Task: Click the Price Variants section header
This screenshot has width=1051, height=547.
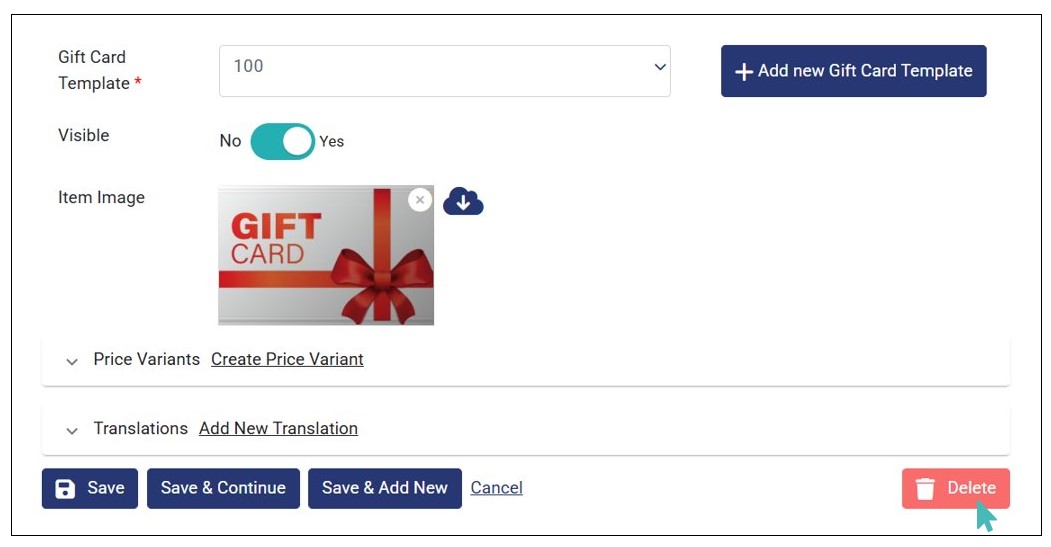Action: click(x=146, y=359)
